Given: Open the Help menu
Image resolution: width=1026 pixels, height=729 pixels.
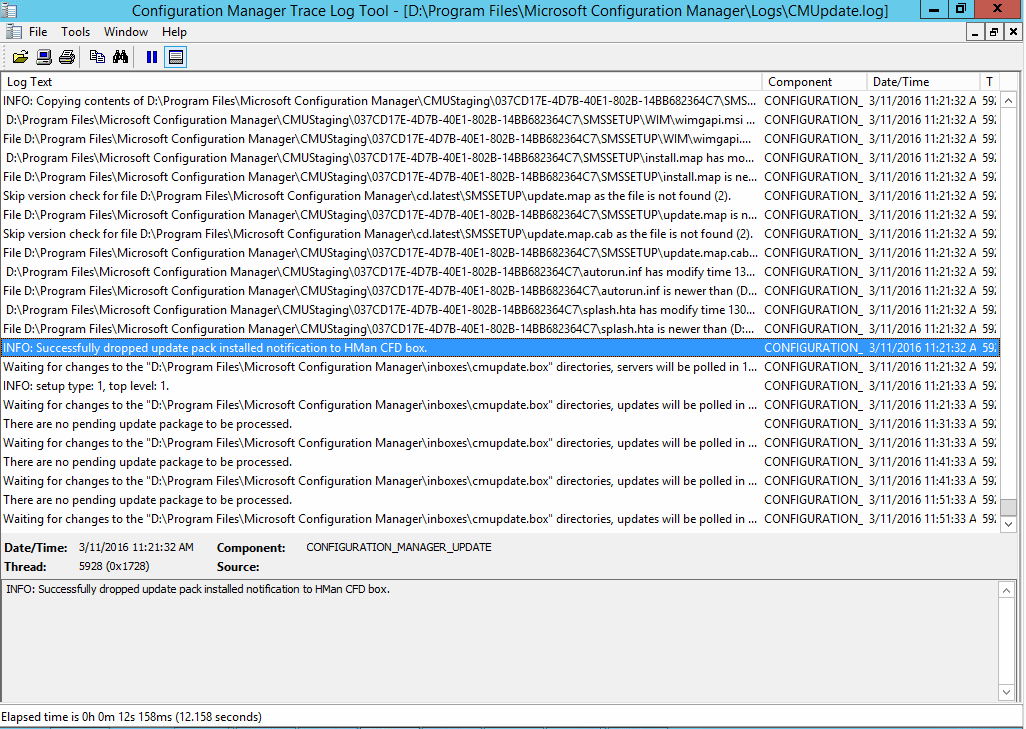Looking at the screenshot, I should 174,31.
